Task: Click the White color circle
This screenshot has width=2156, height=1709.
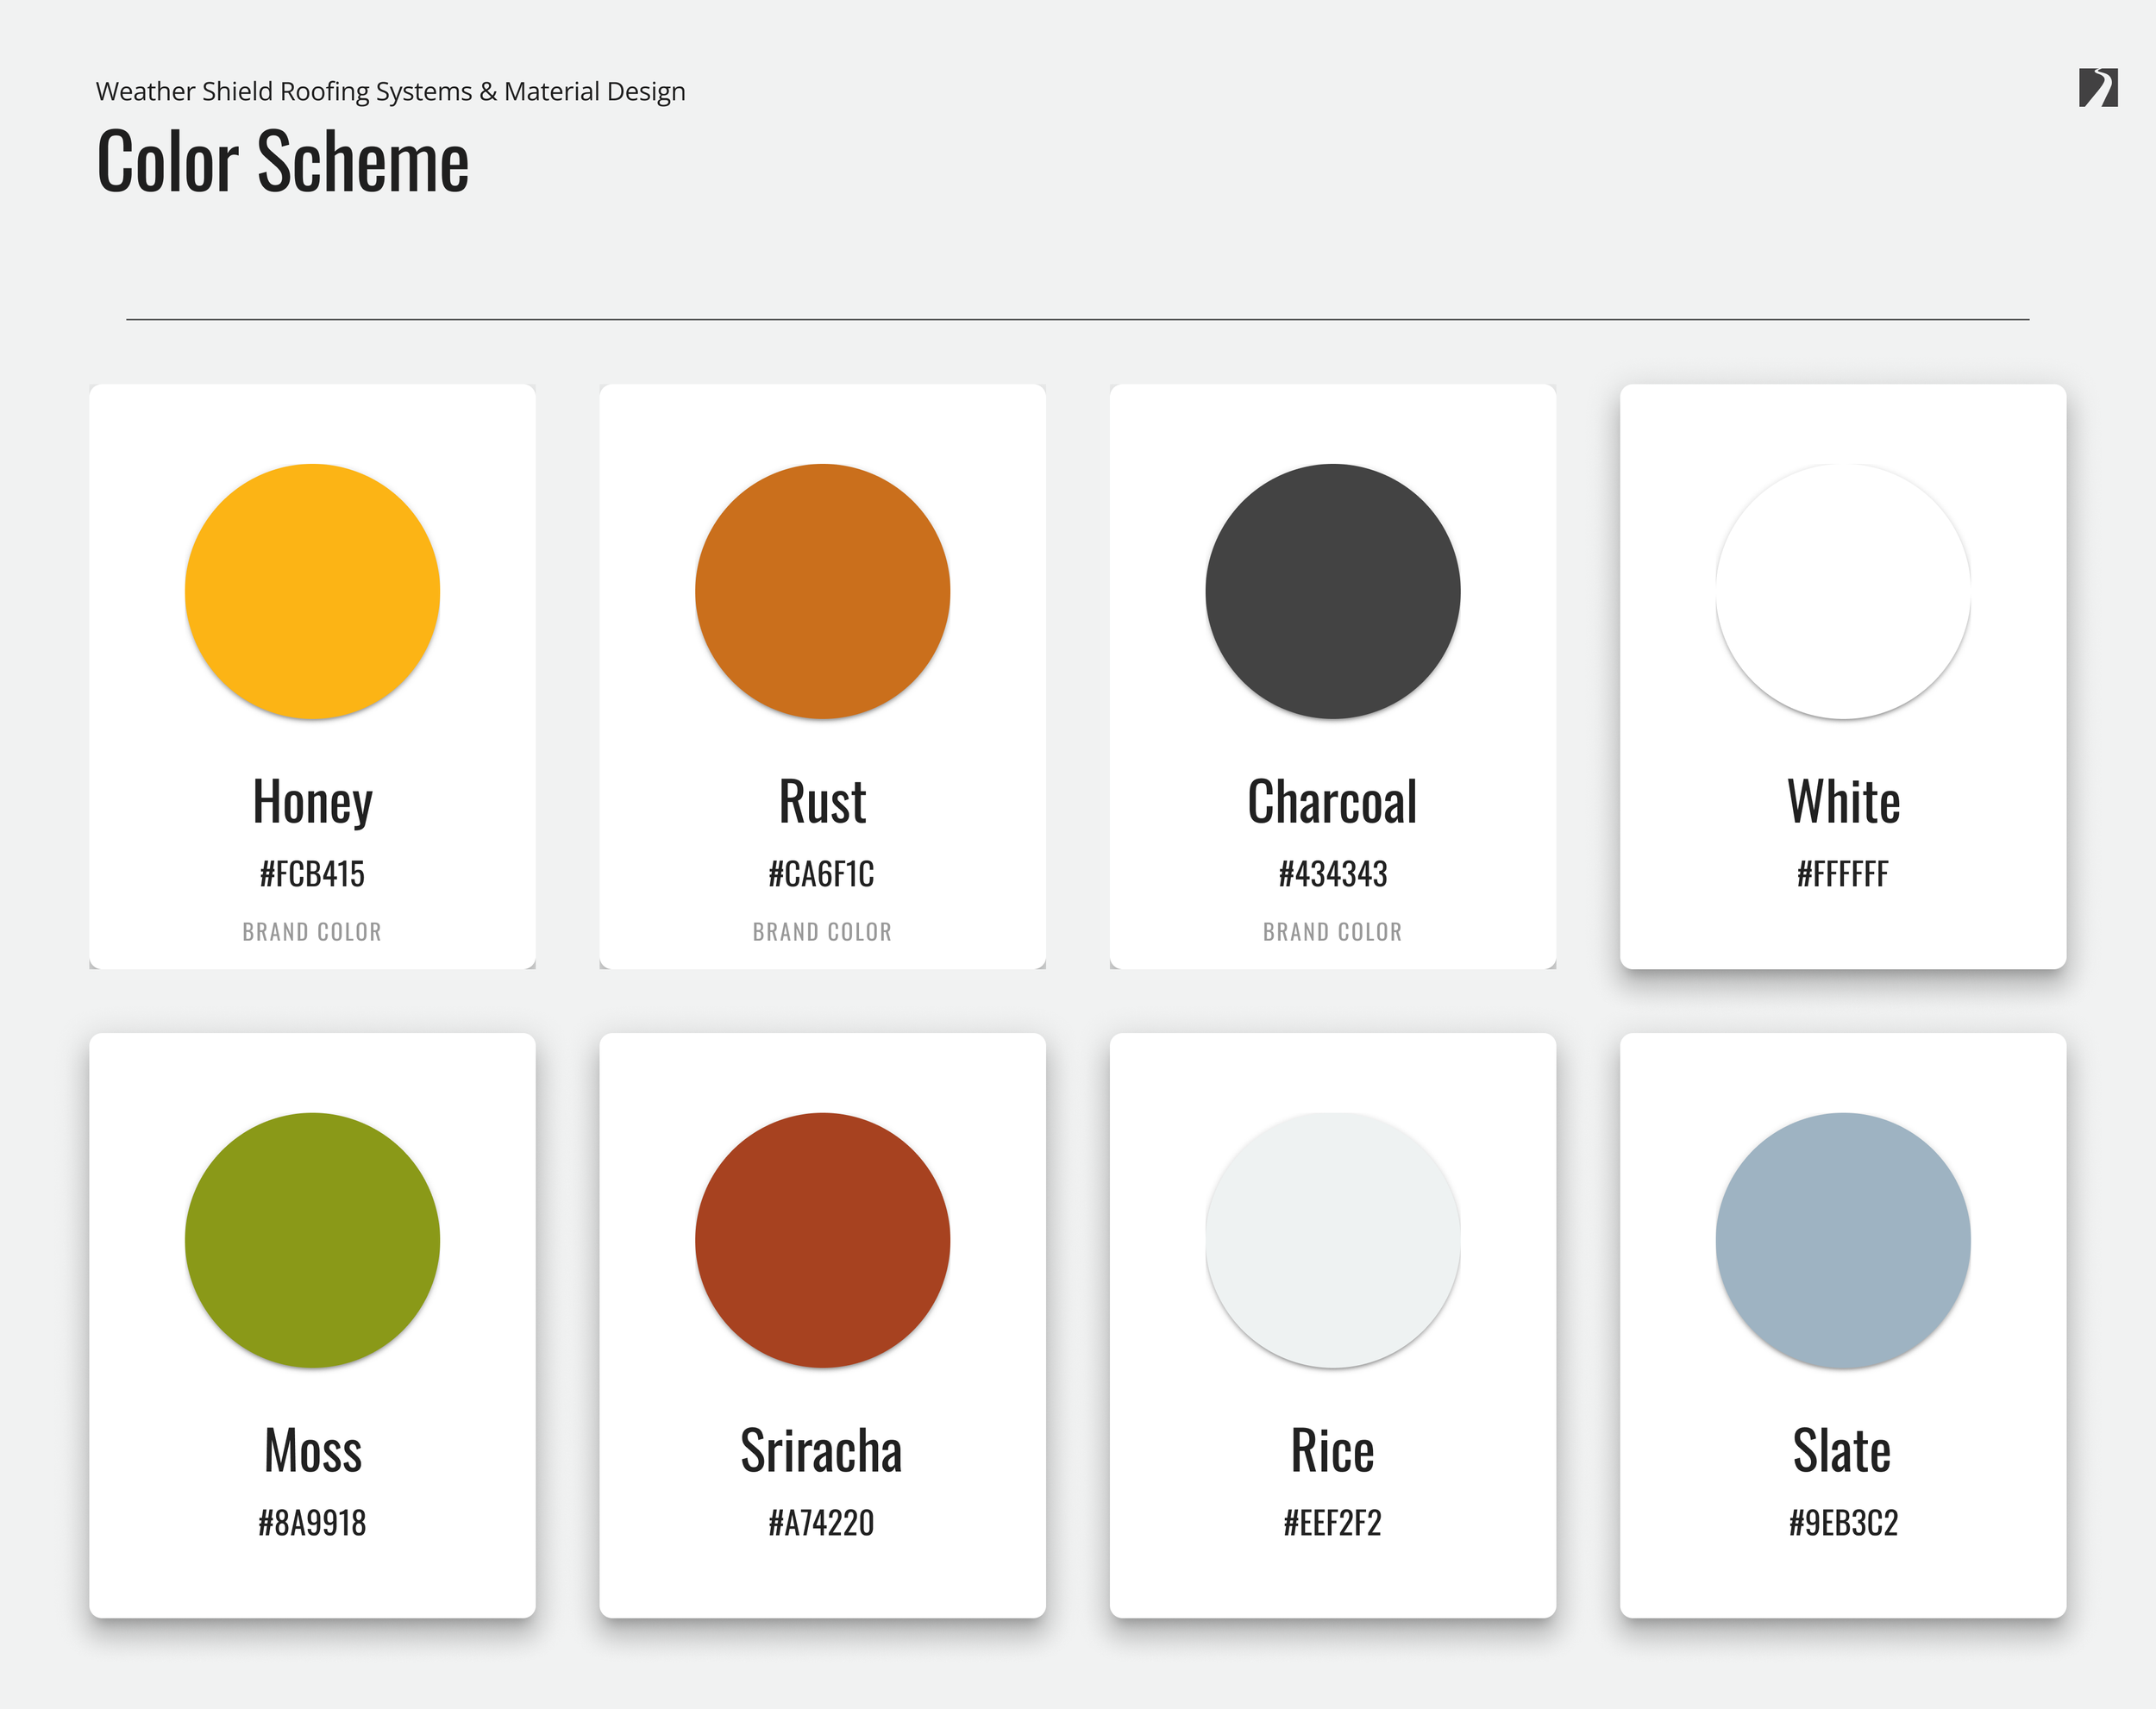Action: 1842,591
